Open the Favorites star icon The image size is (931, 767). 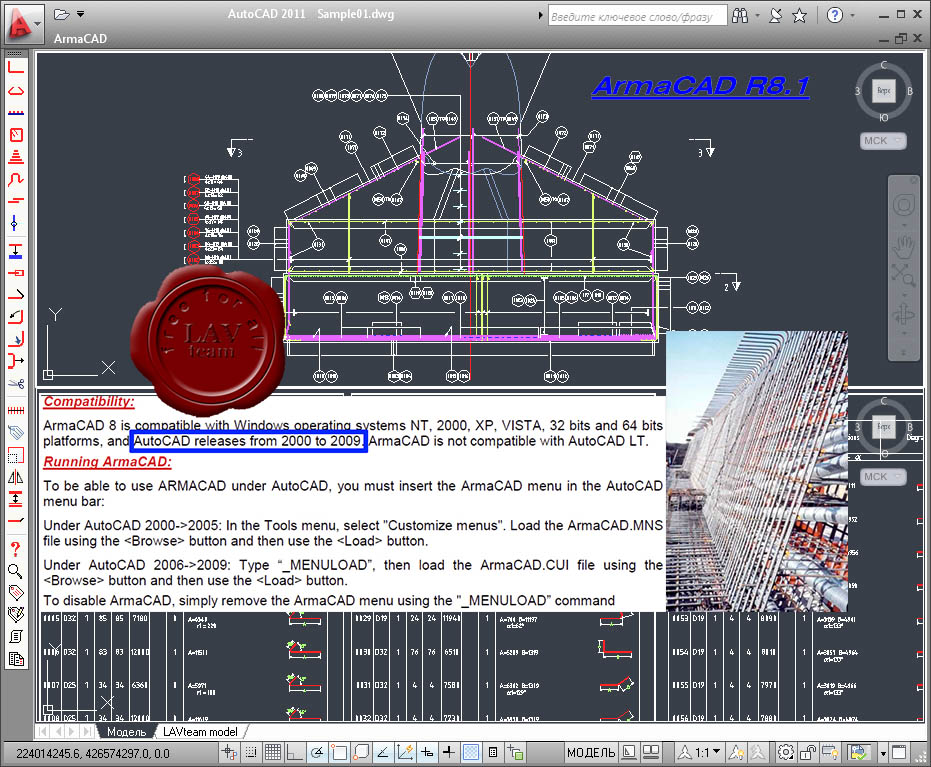[800, 15]
